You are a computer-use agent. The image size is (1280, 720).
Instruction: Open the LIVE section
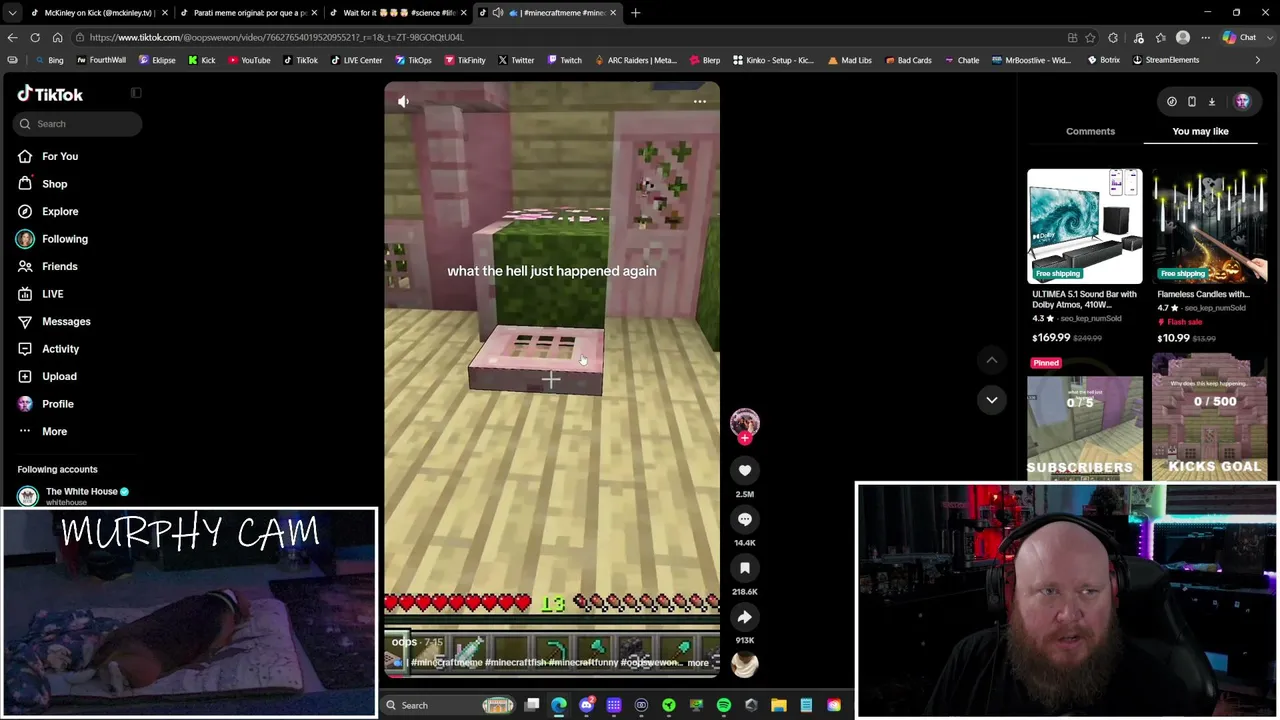(52, 294)
